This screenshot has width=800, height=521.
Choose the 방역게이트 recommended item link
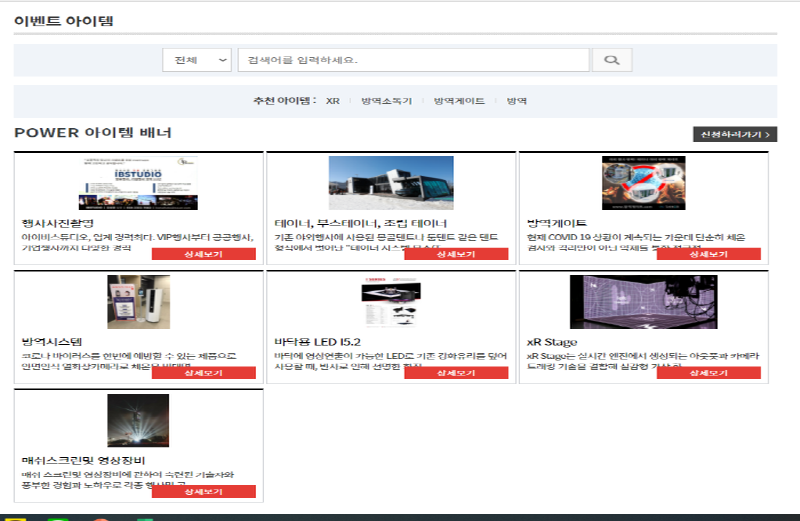pyautogui.click(x=459, y=102)
